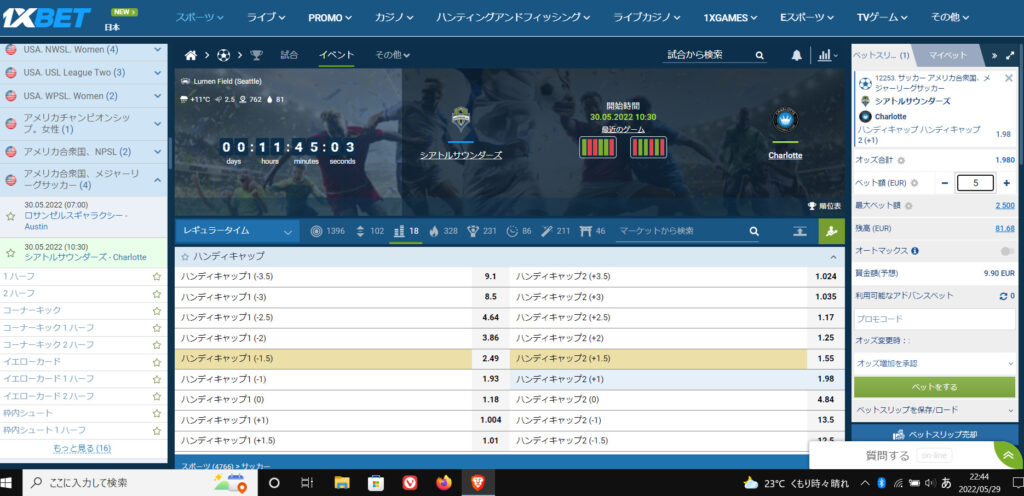Toggle favorite star for 枠内シュート
This screenshot has height=496, width=1024.
coord(156,414)
